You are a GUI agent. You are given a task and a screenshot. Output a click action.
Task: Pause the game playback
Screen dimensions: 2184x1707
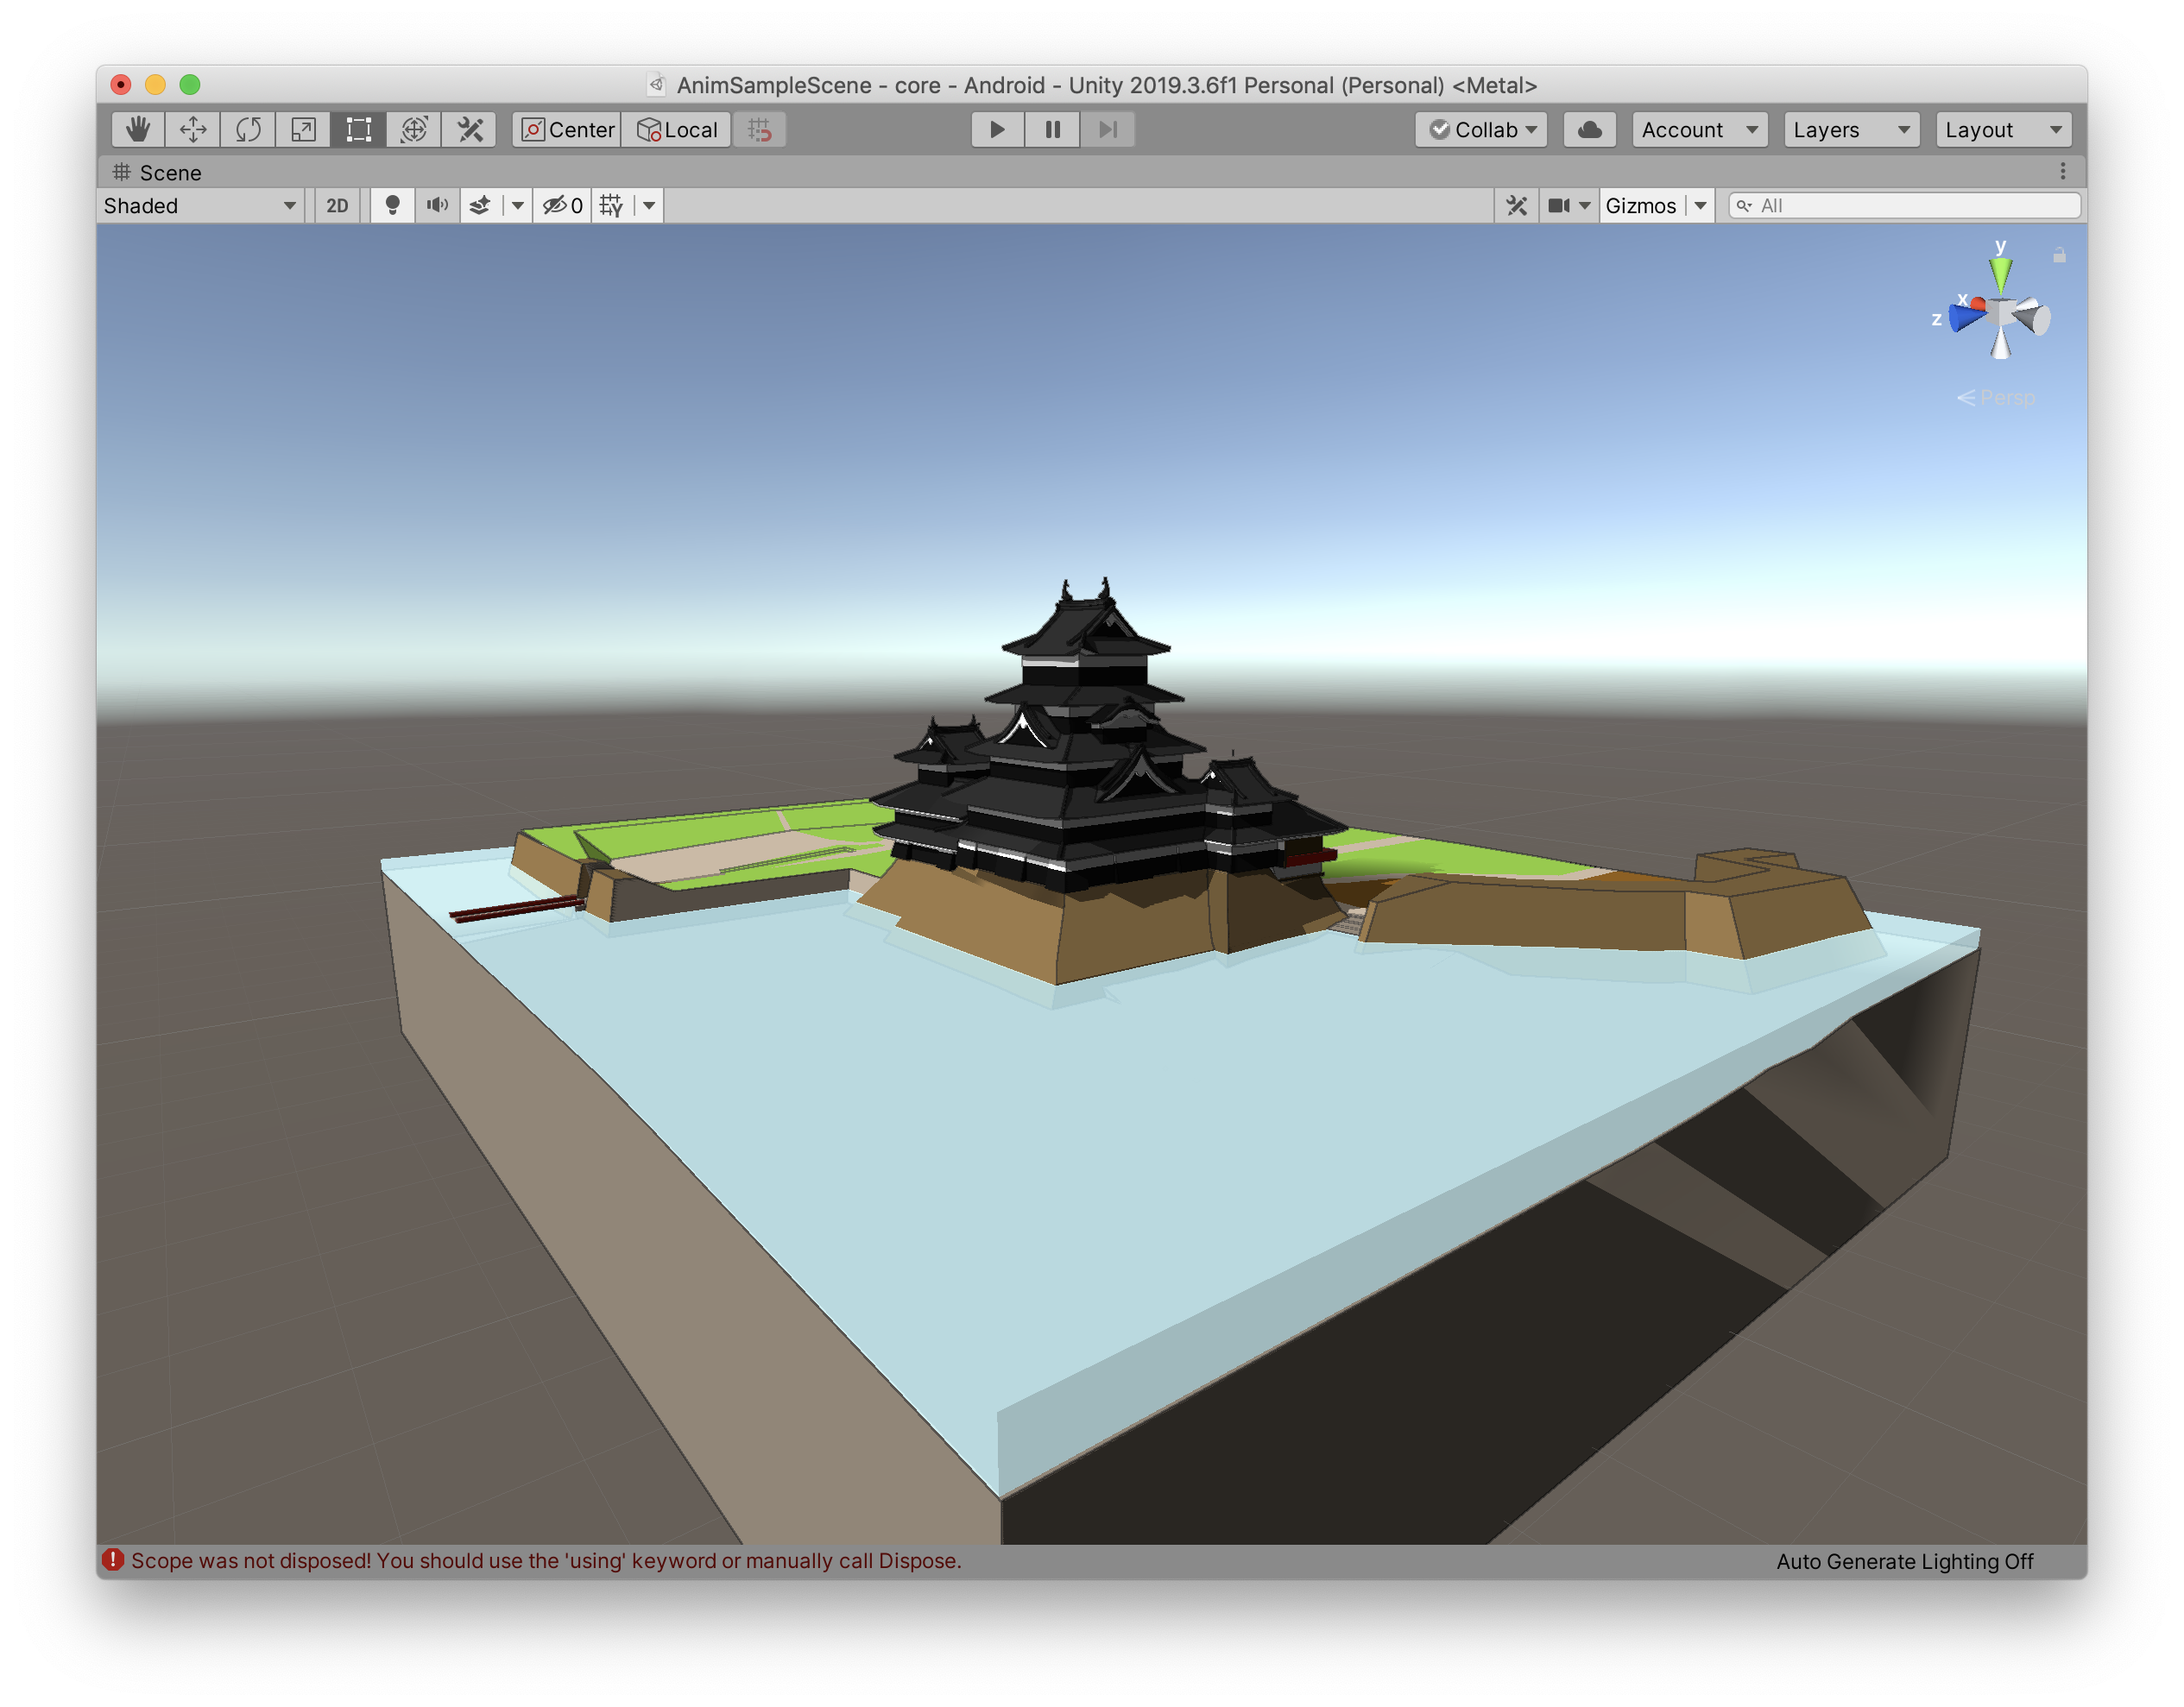(1052, 130)
